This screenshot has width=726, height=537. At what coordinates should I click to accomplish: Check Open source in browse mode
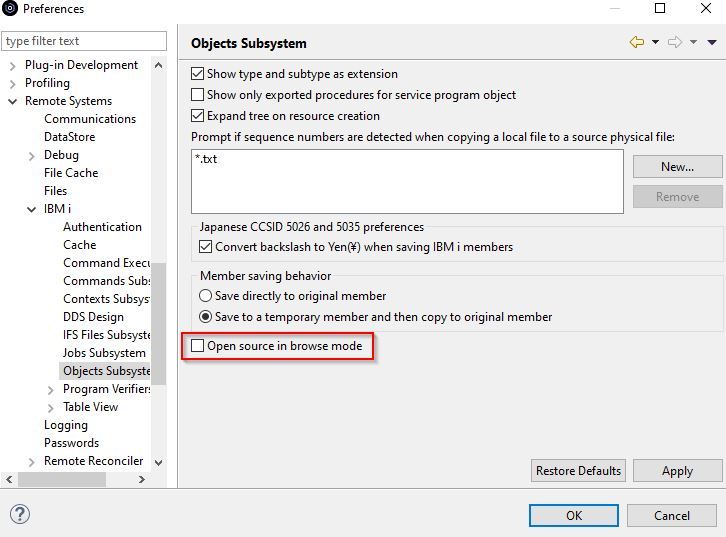198,346
